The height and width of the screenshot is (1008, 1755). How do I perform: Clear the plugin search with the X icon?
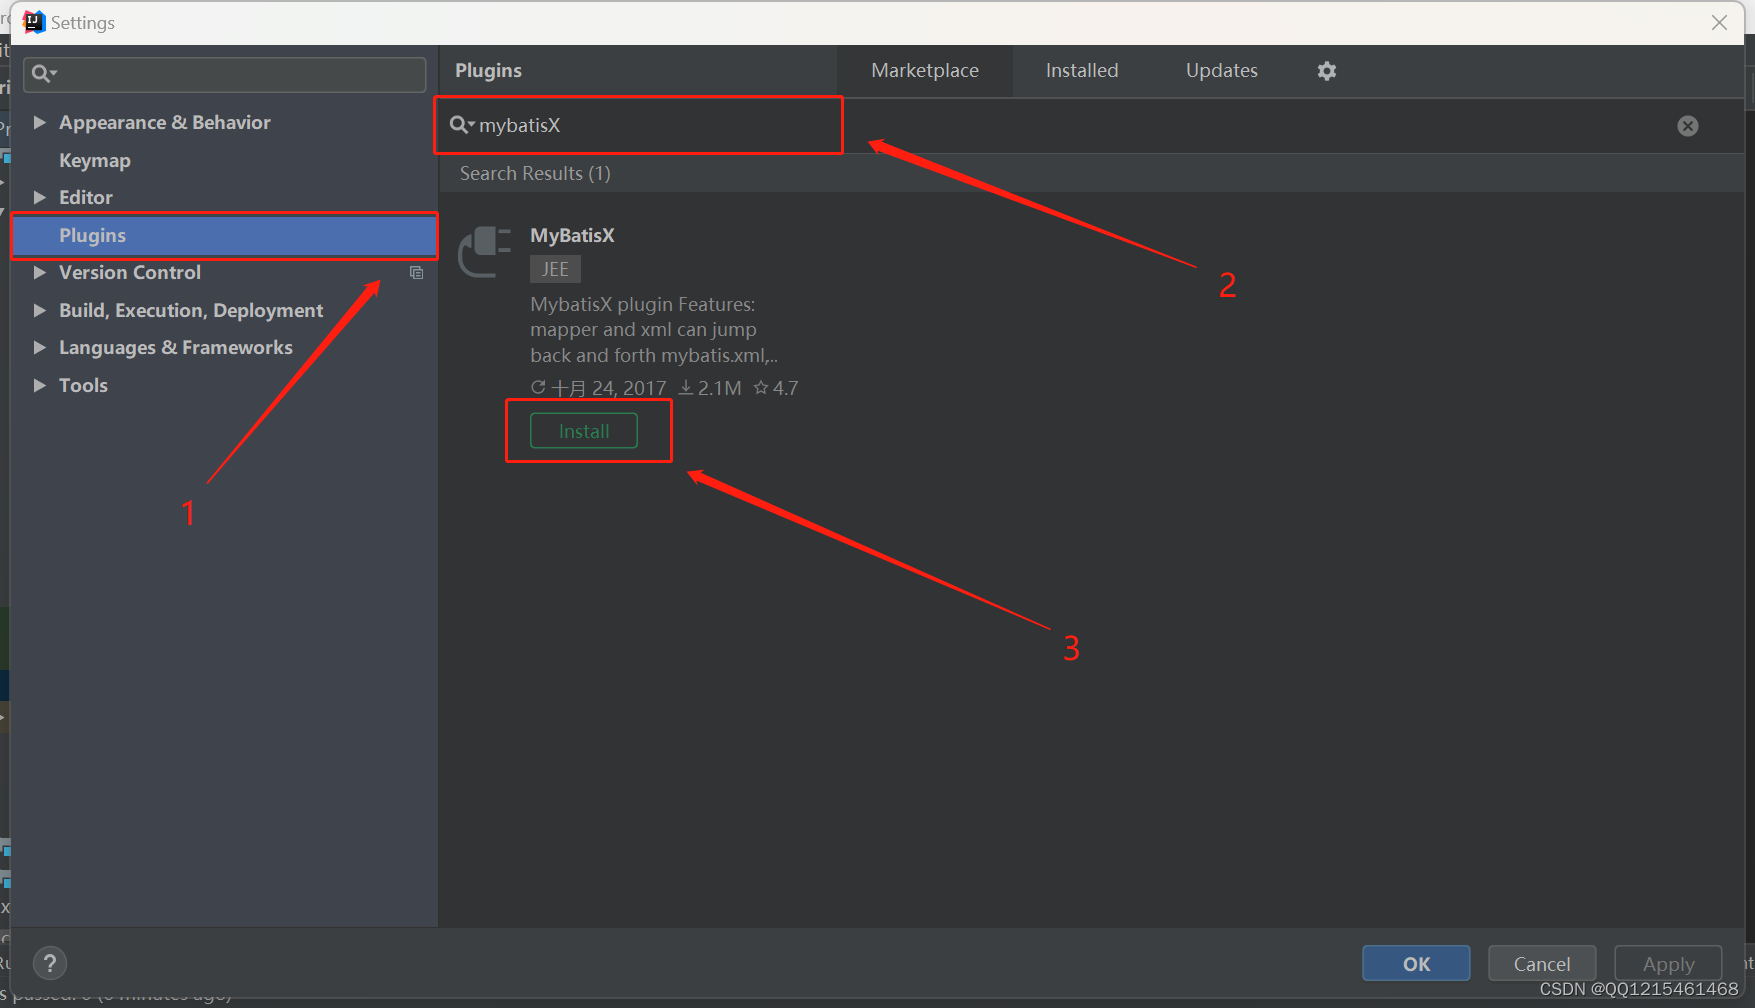click(x=1687, y=126)
